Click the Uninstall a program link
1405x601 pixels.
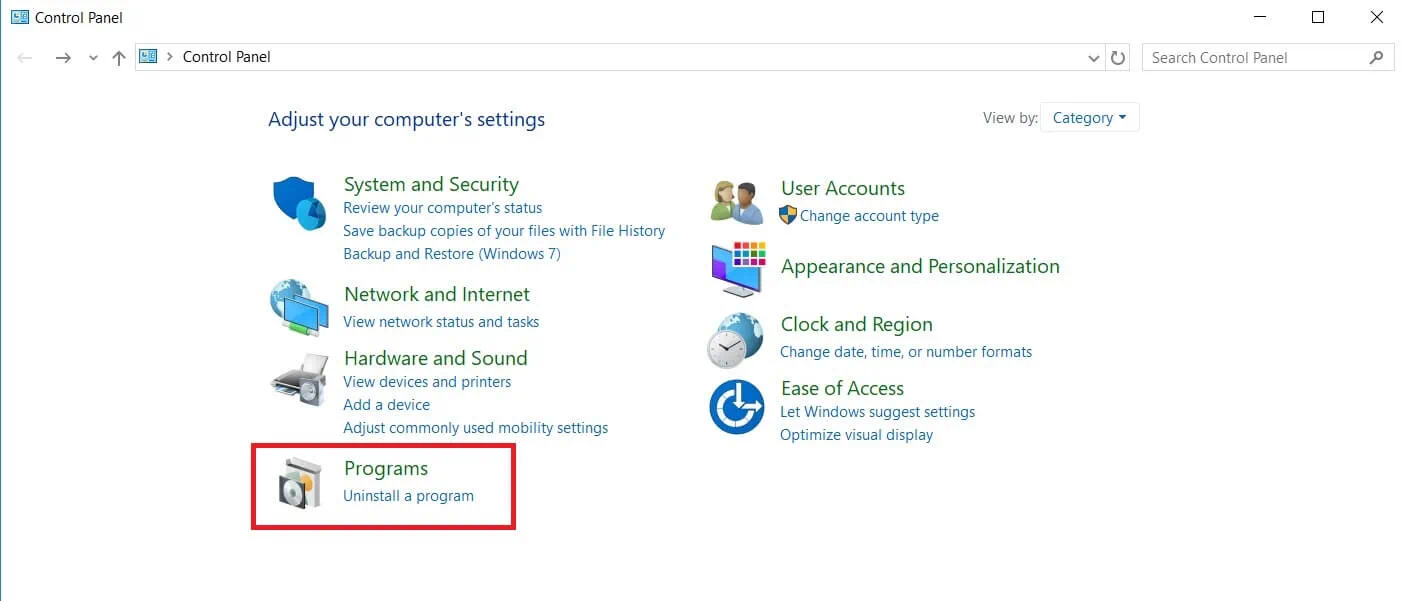408,496
